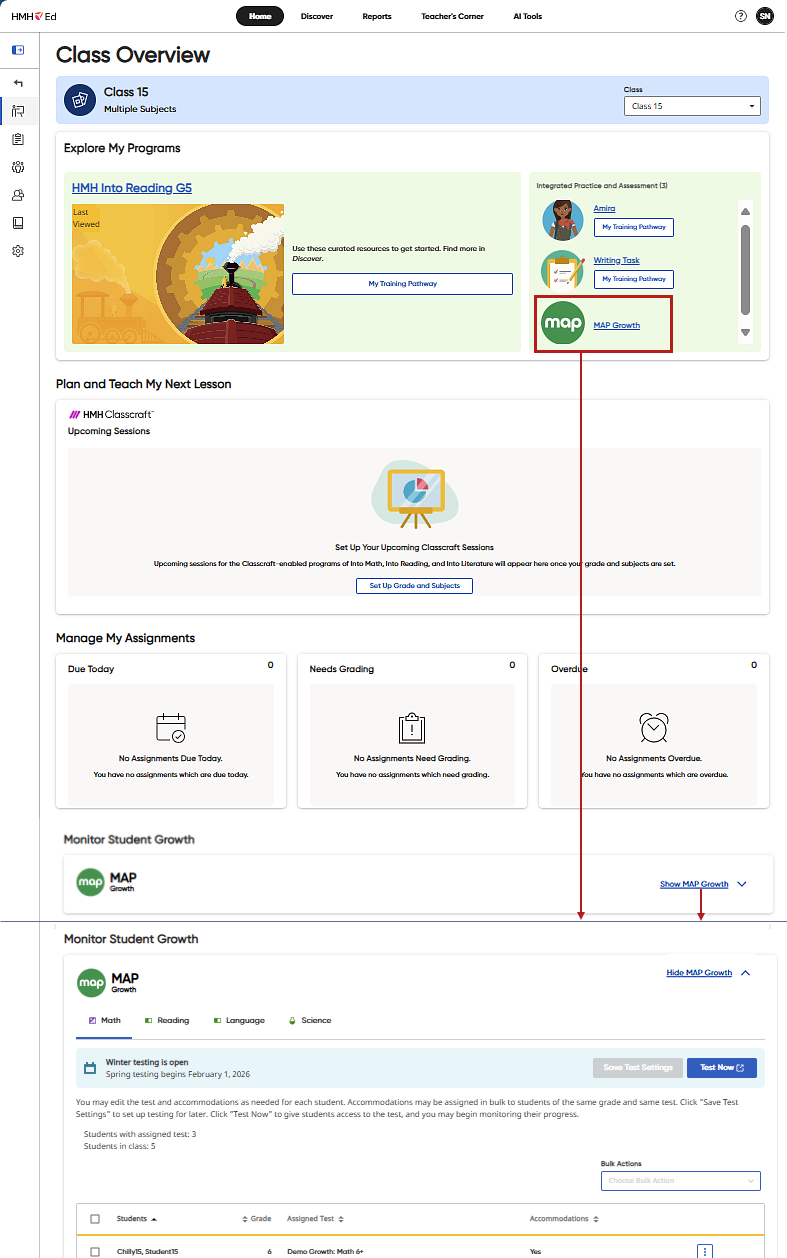Open the community groups icon in sidebar

[x=18, y=166]
